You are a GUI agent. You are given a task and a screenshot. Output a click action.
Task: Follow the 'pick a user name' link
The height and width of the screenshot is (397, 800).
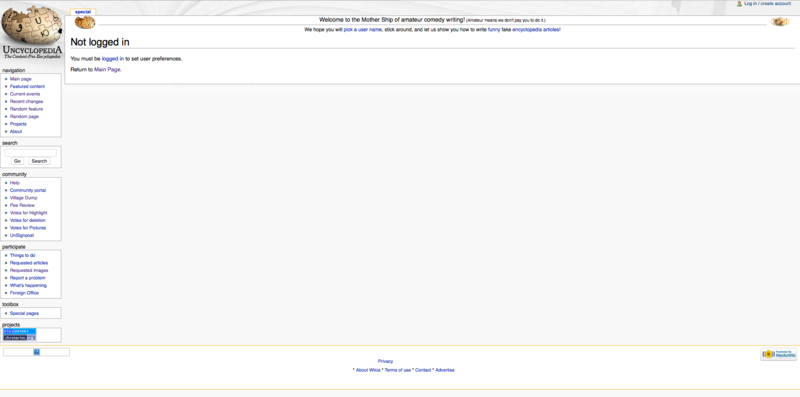click(362, 30)
